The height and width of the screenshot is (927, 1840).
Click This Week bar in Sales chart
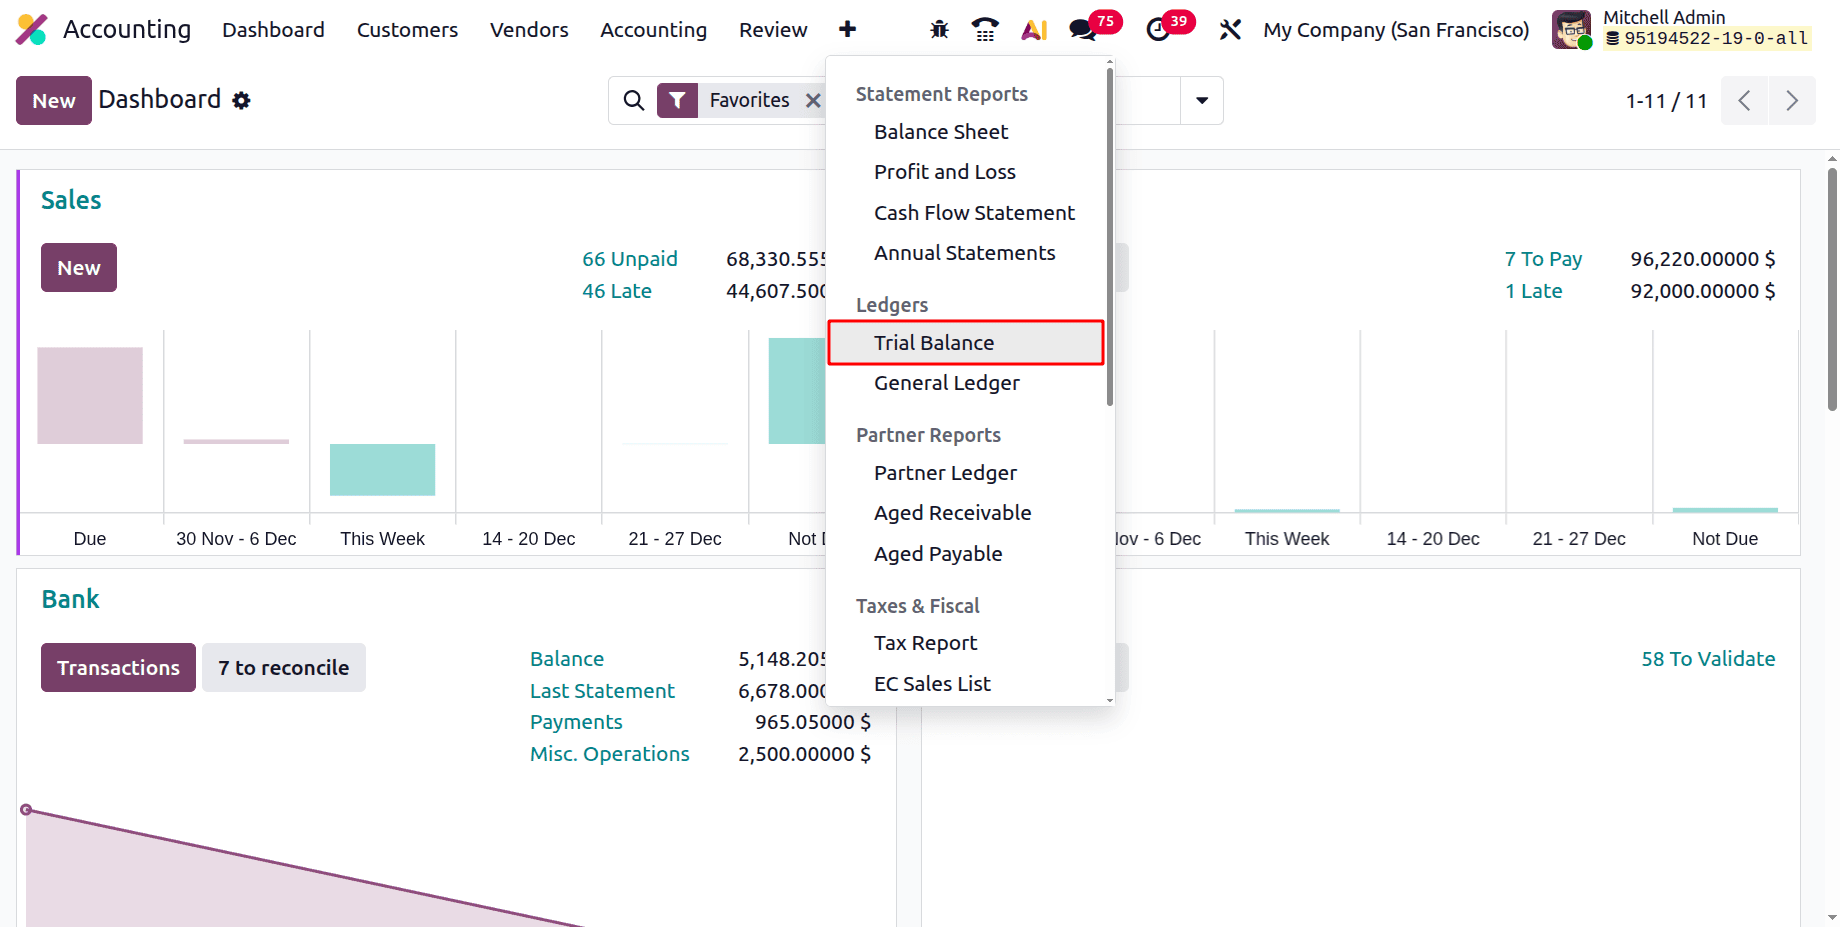pos(382,470)
